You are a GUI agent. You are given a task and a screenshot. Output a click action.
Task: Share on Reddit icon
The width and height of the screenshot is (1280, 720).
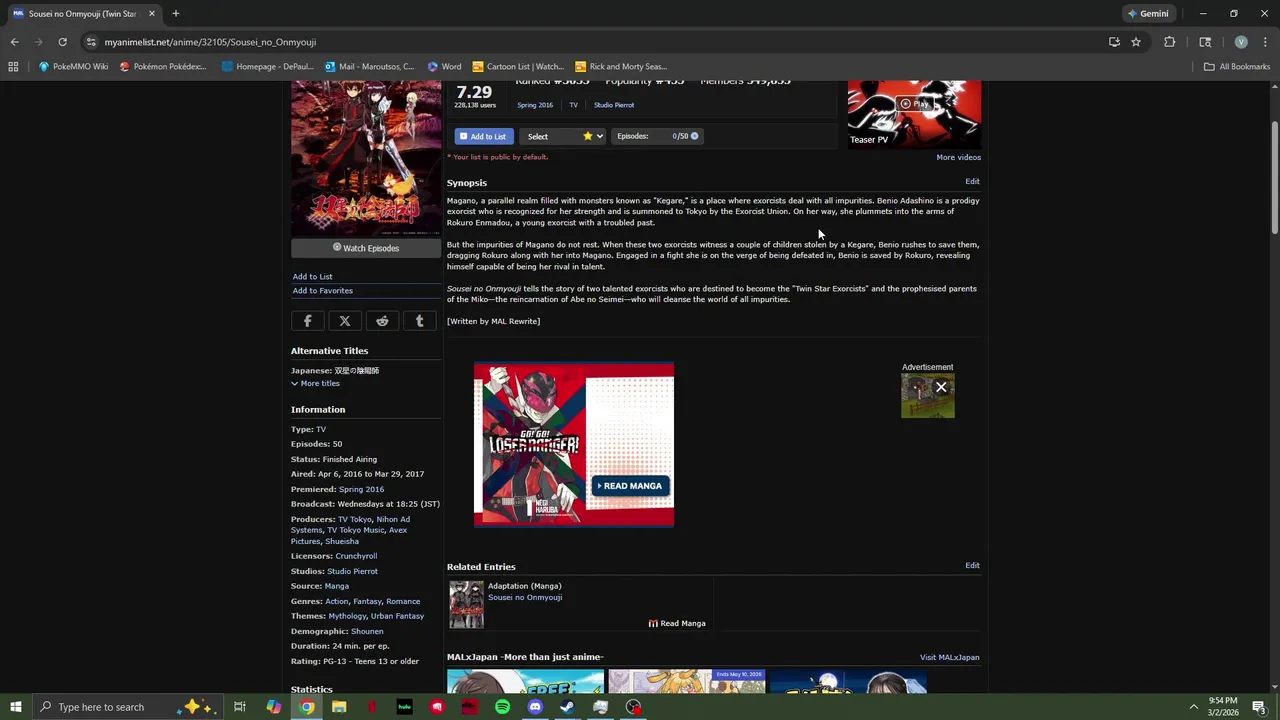click(382, 321)
